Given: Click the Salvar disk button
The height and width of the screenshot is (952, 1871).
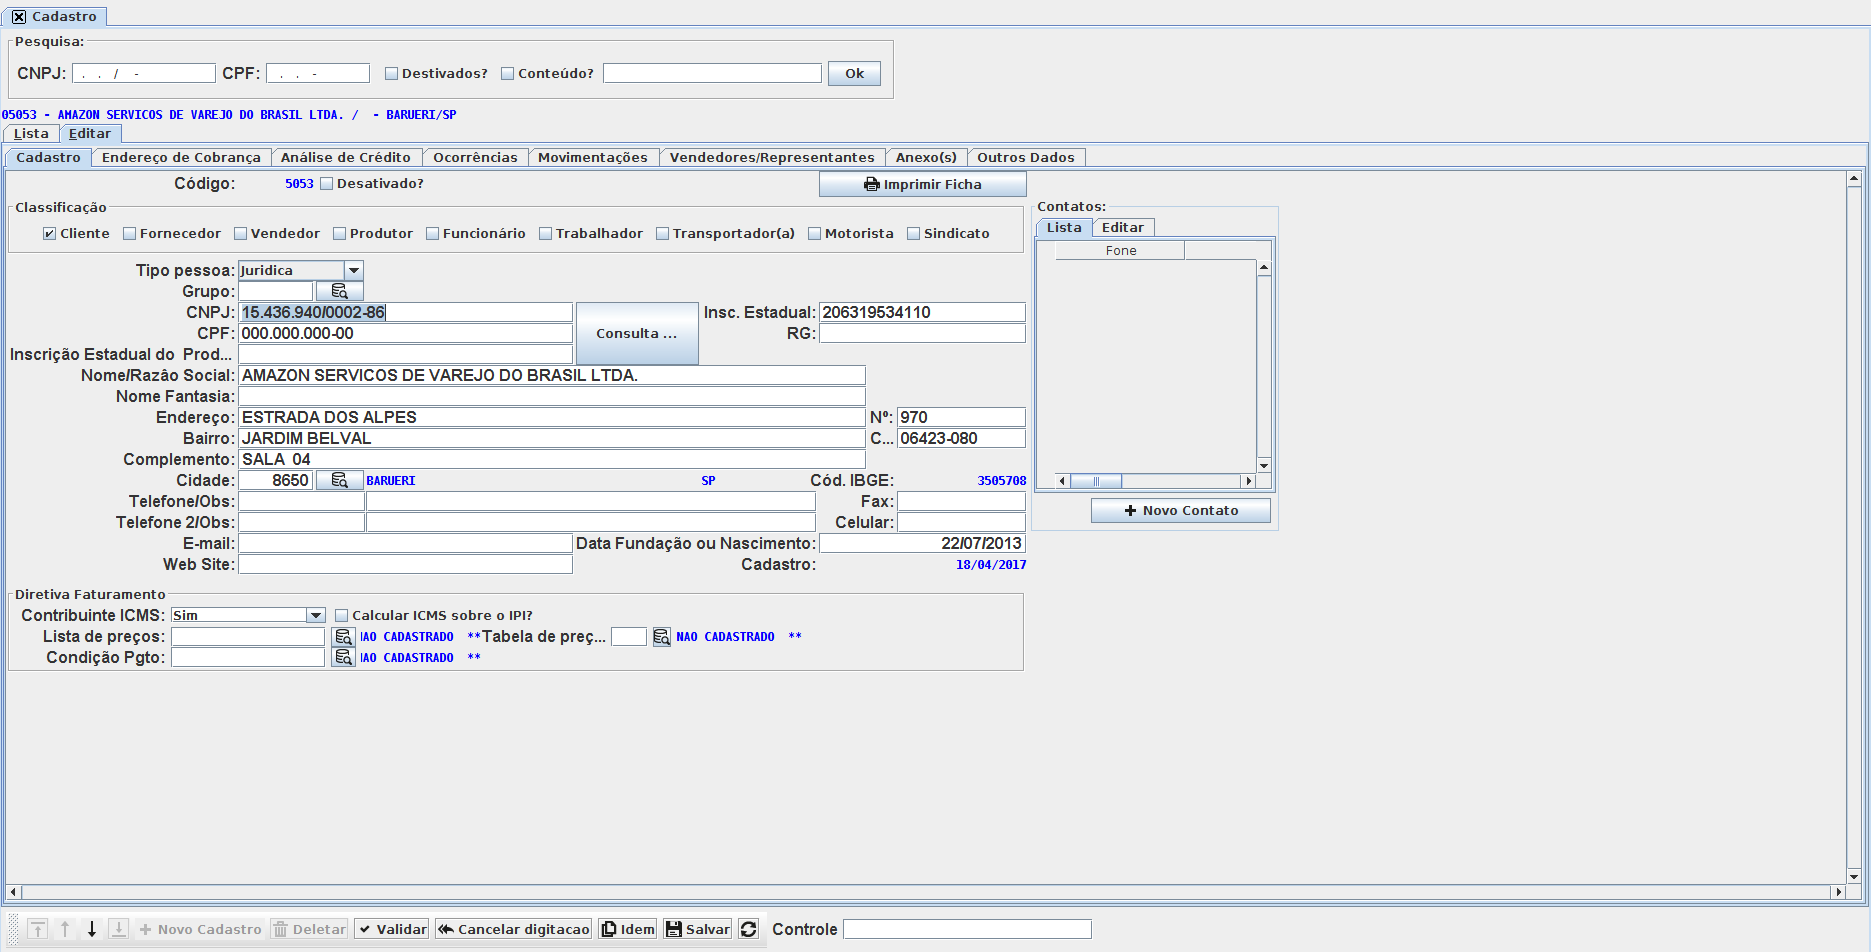Looking at the screenshot, I should click(x=698, y=929).
